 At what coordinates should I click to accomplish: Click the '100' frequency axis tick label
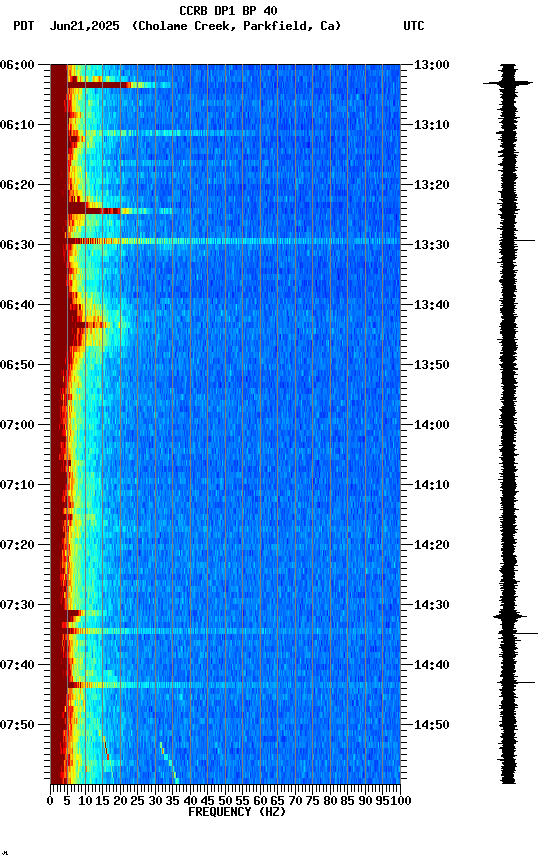coord(401,801)
